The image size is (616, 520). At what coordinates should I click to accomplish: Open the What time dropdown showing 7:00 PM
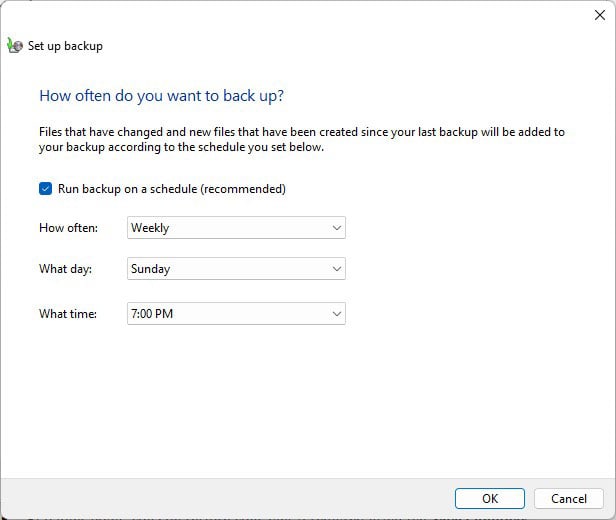(236, 313)
